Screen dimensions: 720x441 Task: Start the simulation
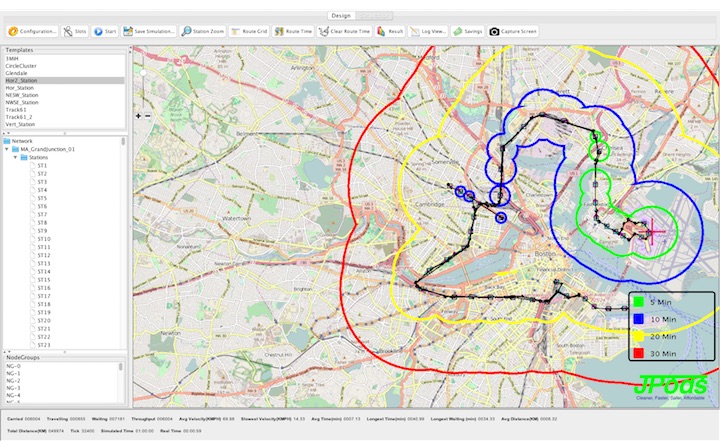pos(105,31)
